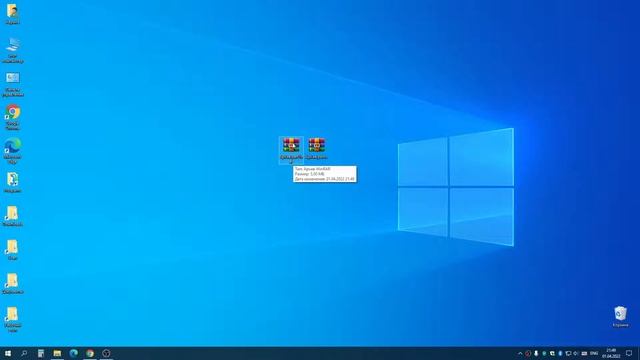Select the This PC computer desktop icon

pos(13,50)
